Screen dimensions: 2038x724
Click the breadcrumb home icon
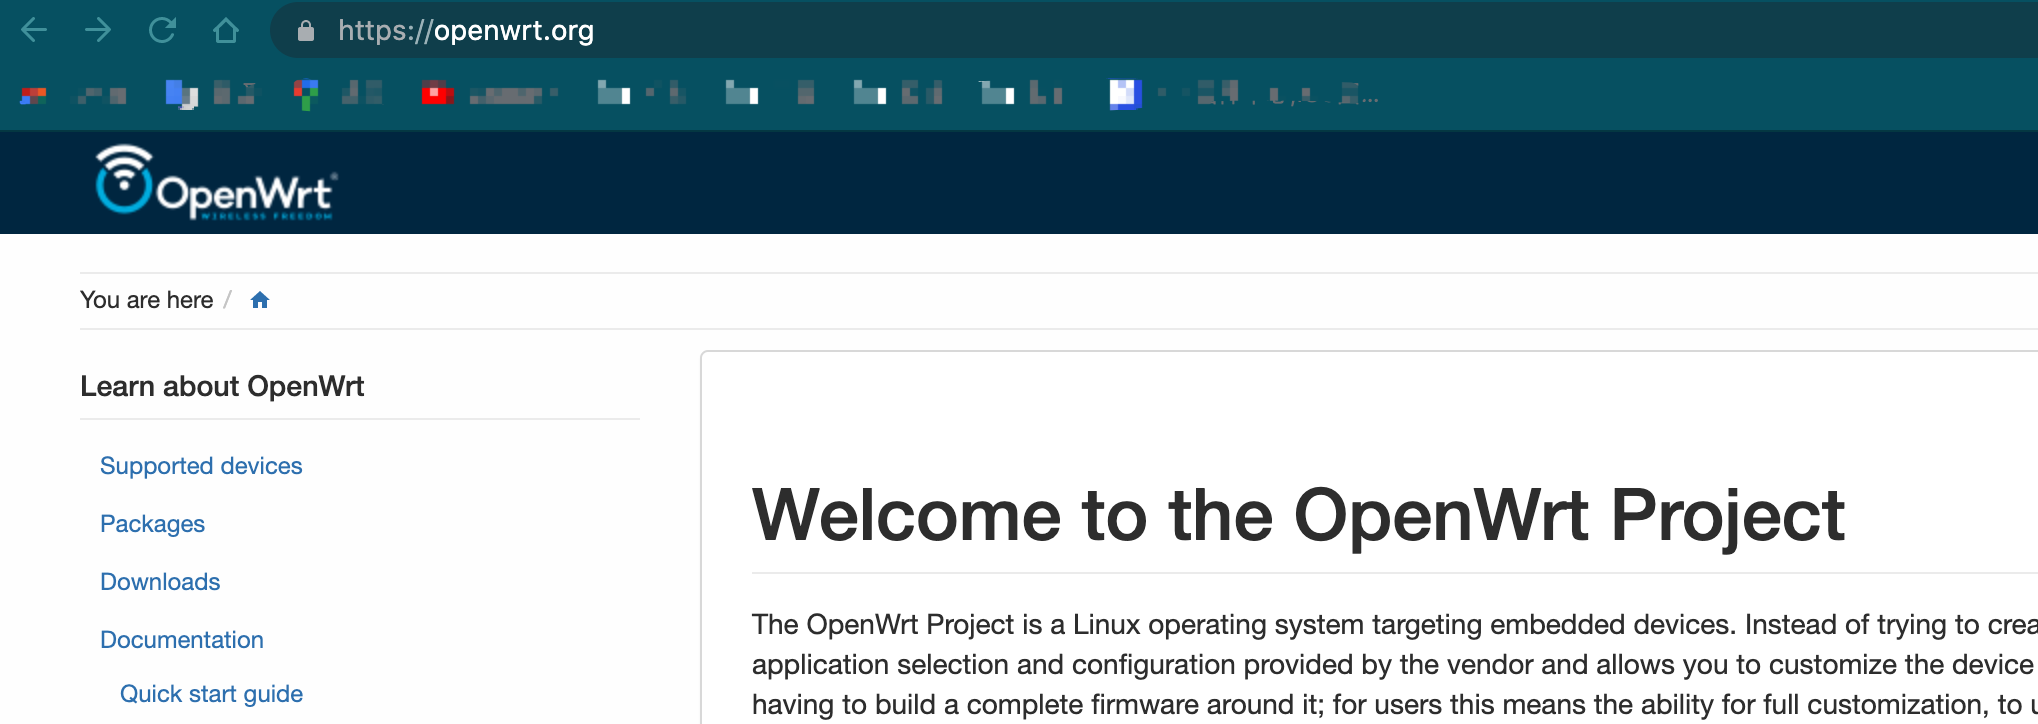tap(260, 300)
